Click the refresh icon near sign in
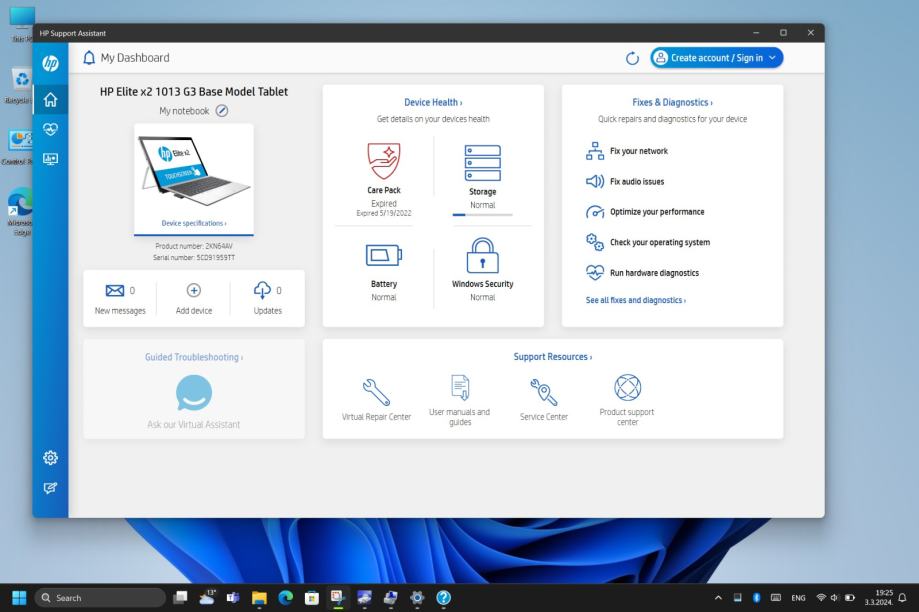The width and height of the screenshot is (919, 612). click(x=632, y=58)
